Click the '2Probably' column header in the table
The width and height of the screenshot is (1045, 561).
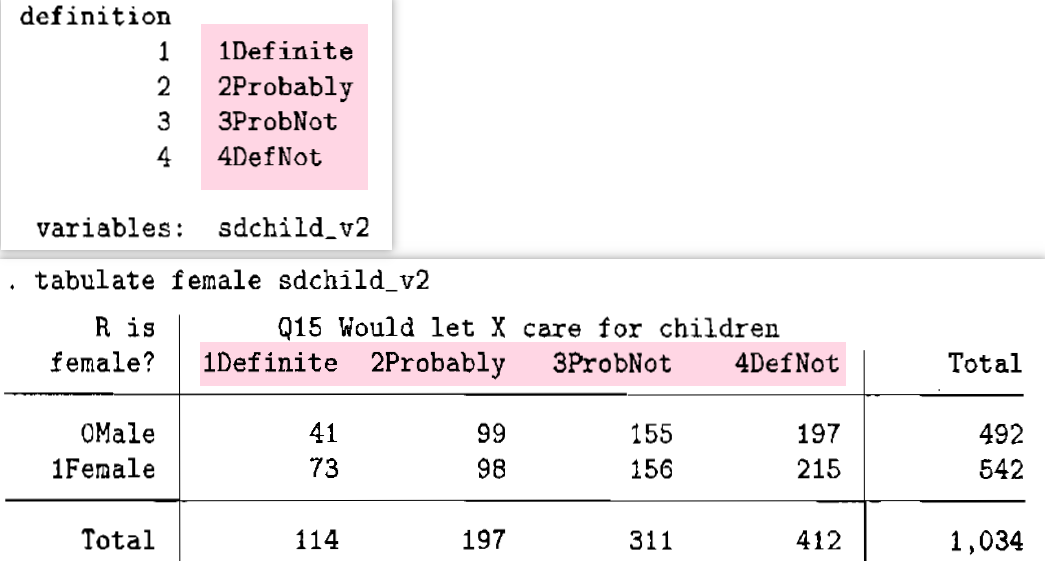[438, 364]
